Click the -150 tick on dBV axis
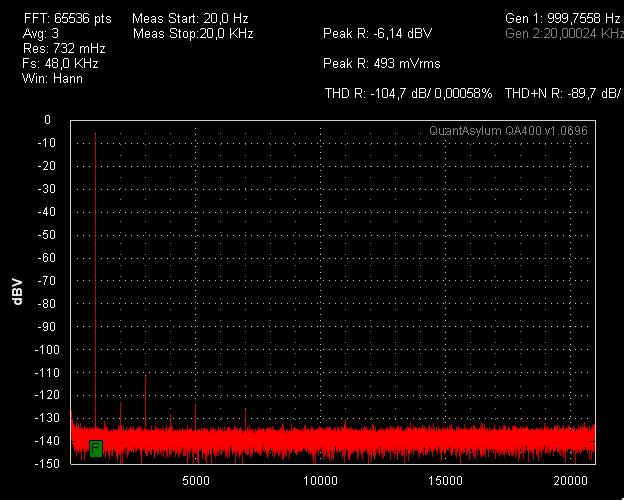624x500 pixels. (47, 464)
